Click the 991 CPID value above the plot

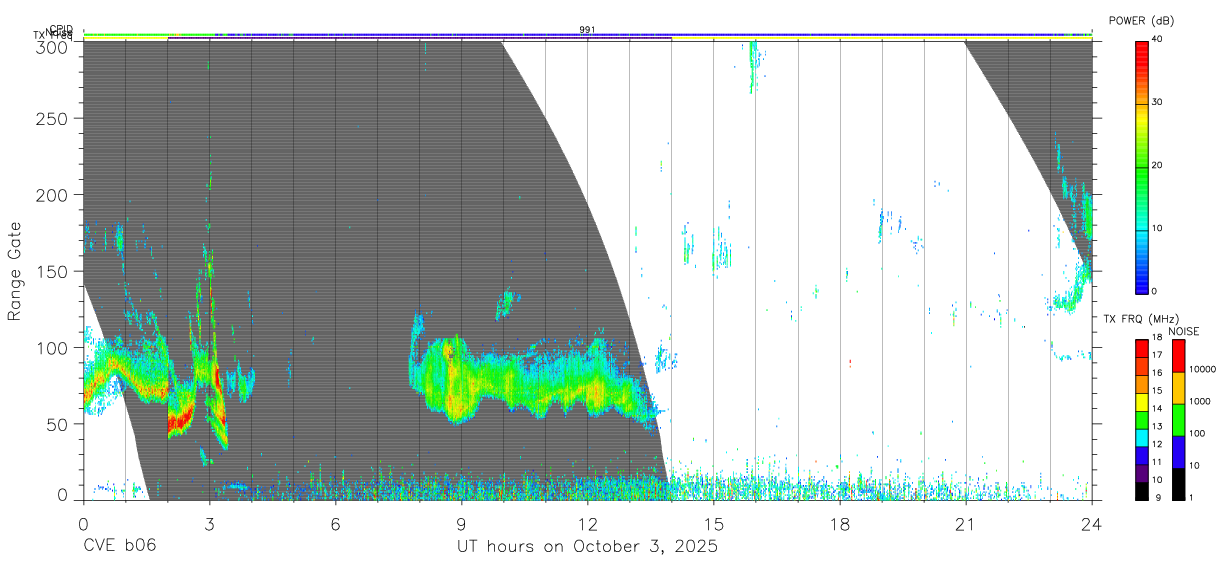click(x=587, y=30)
